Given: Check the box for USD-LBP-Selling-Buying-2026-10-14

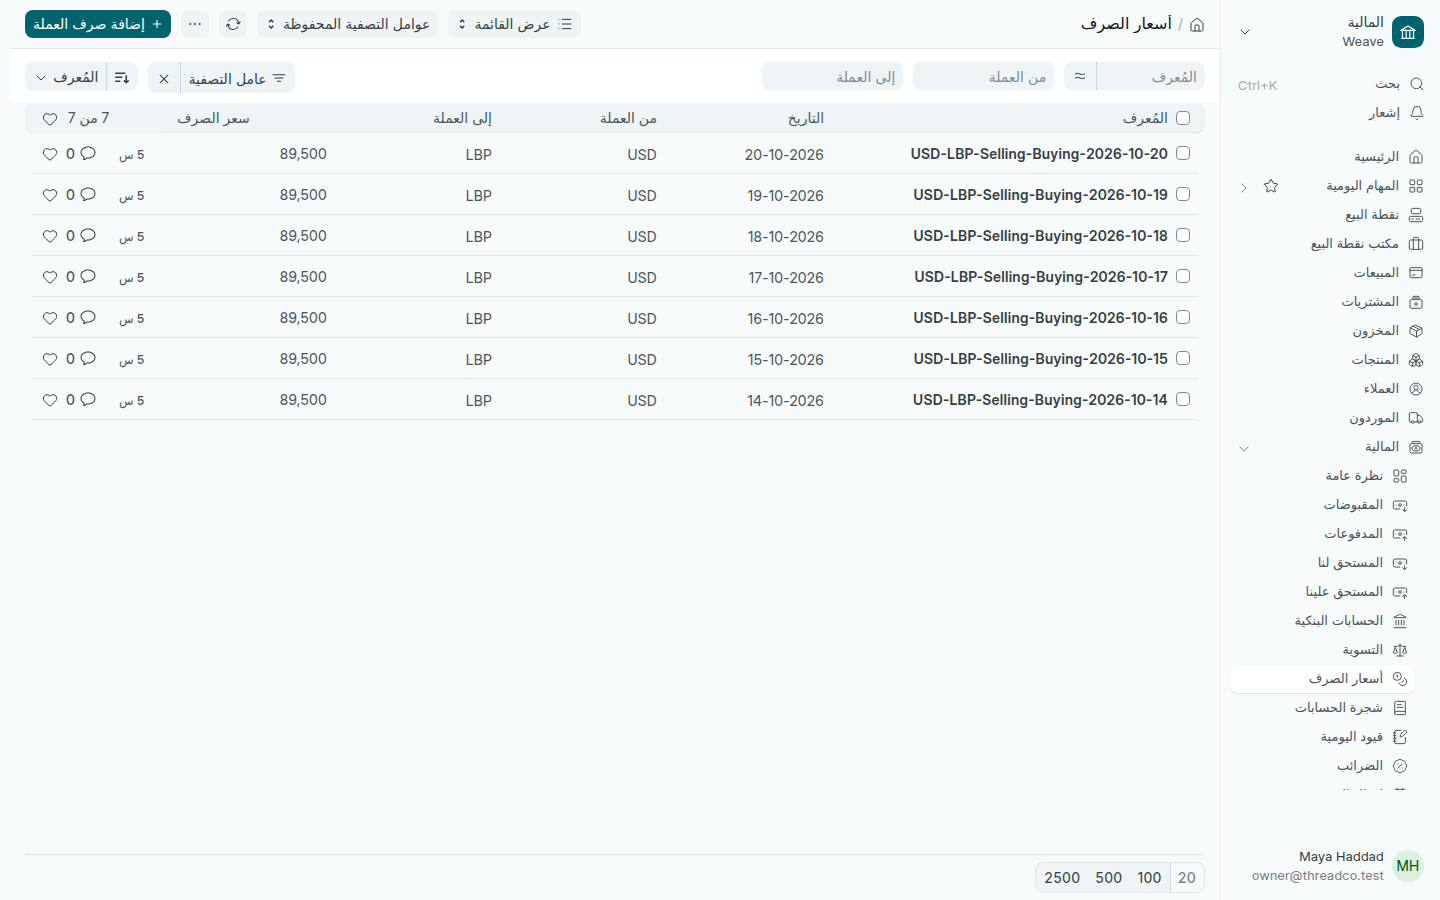Looking at the screenshot, I should [1183, 399].
